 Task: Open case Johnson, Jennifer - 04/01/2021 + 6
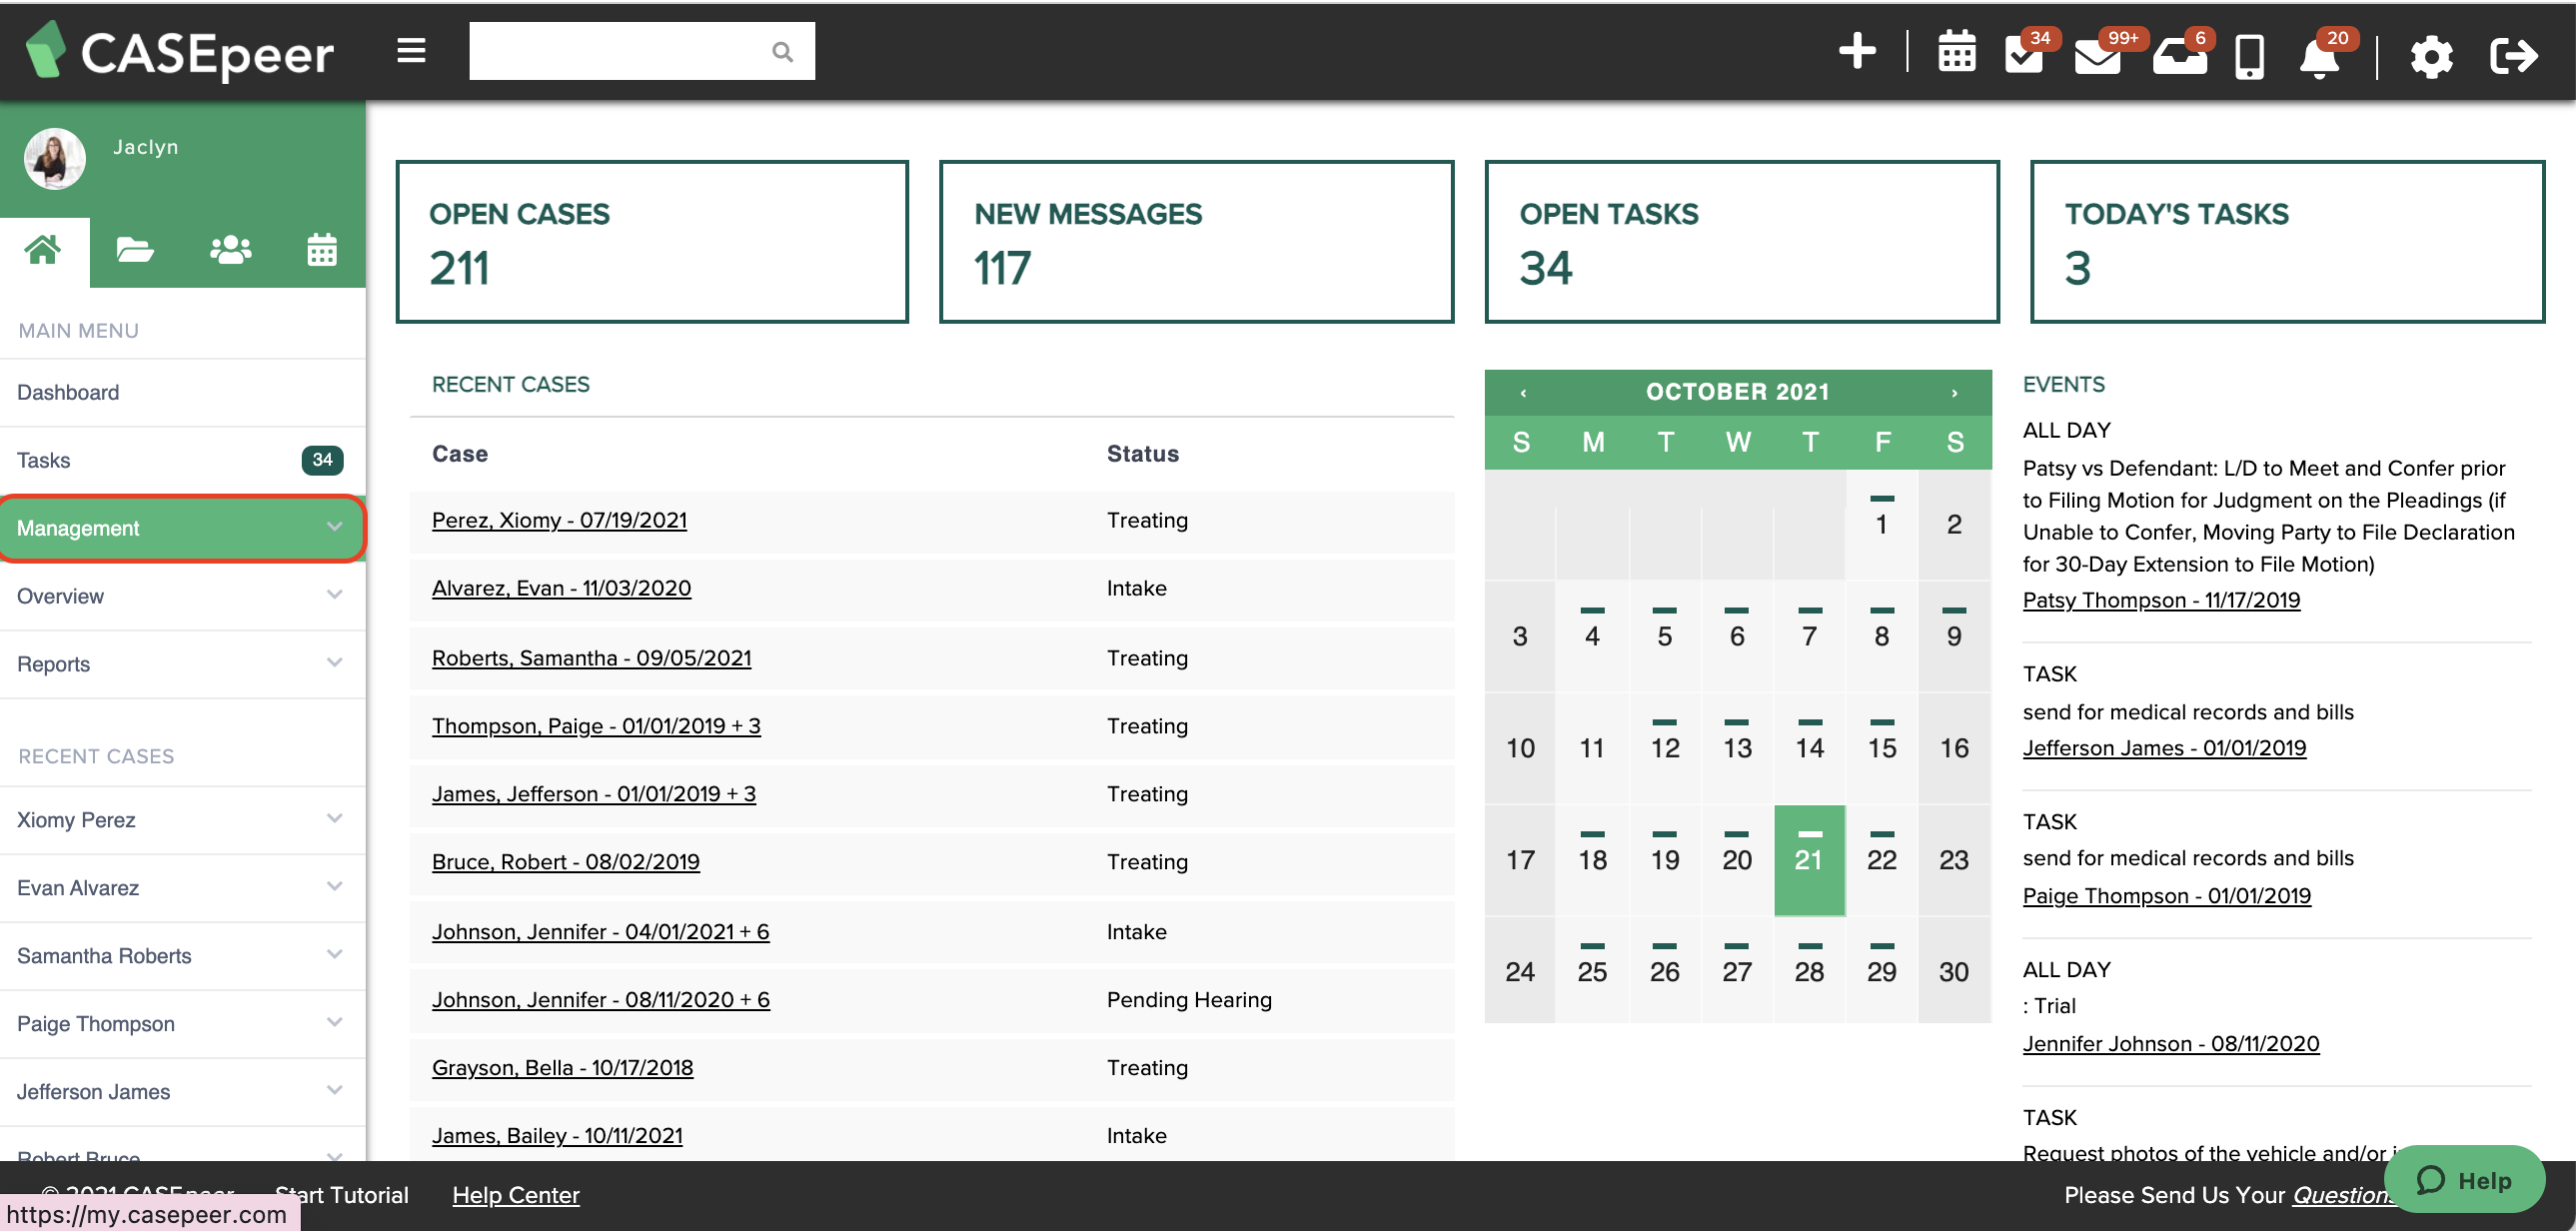(600, 933)
